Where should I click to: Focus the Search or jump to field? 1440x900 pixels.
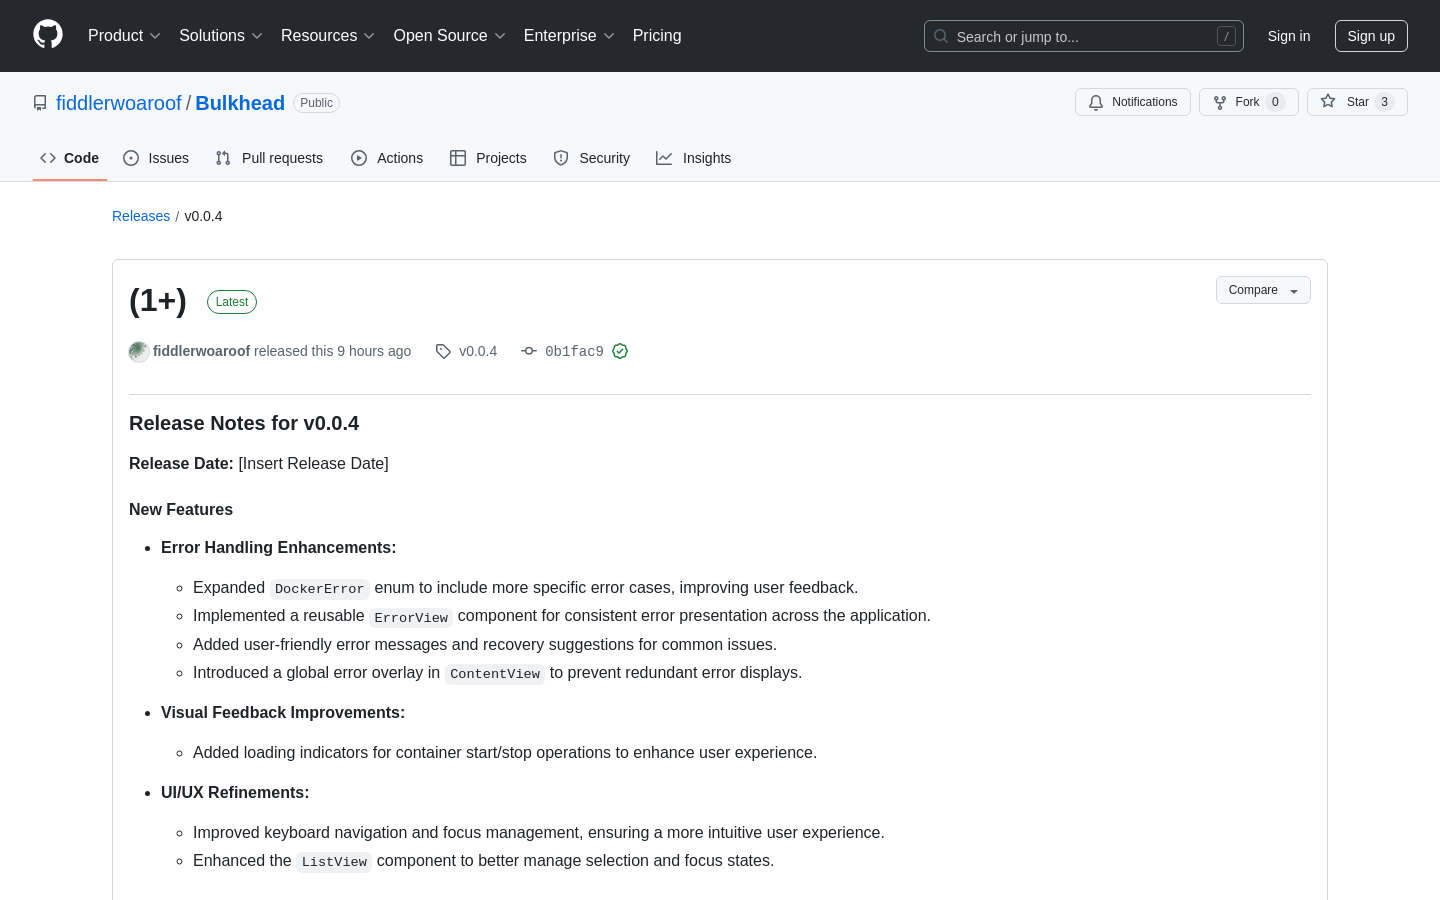coord(1084,36)
